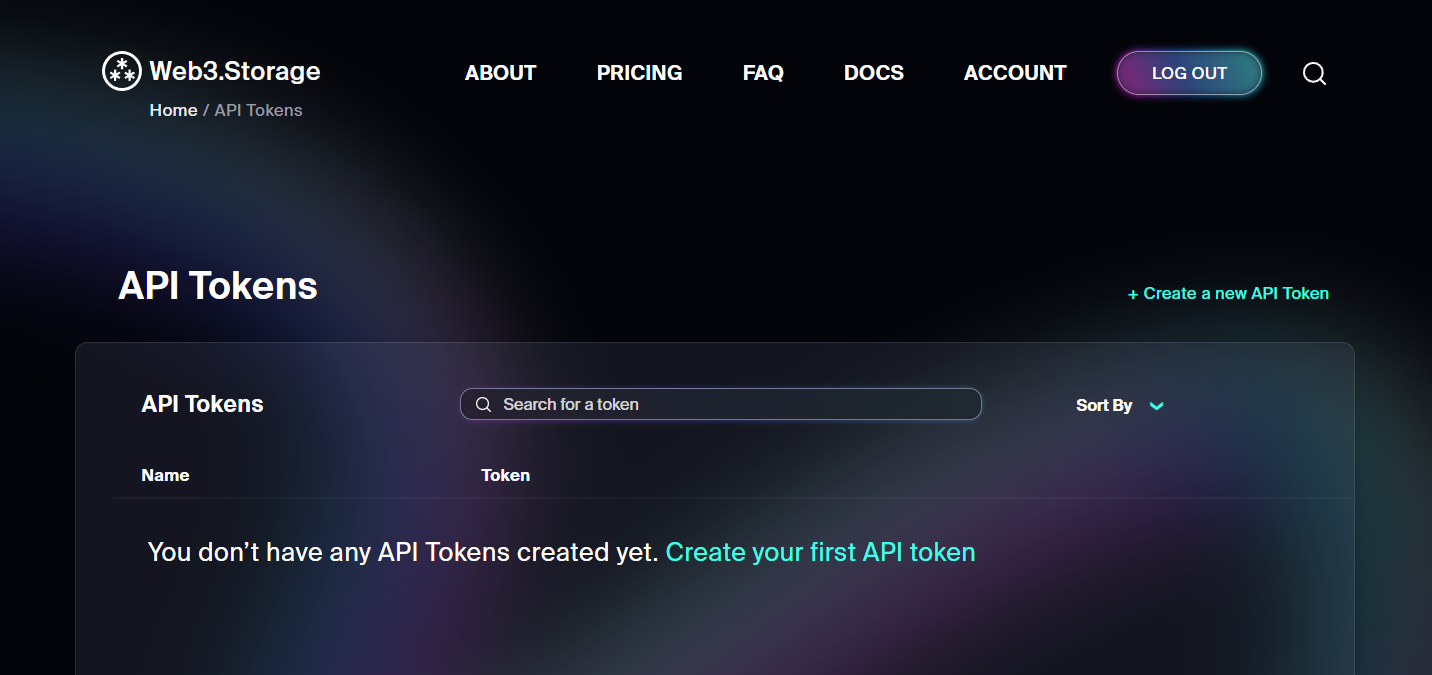The height and width of the screenshot is (675, 1432).
Task: Navigate to DOCS in the header
Action: point(874,73)
